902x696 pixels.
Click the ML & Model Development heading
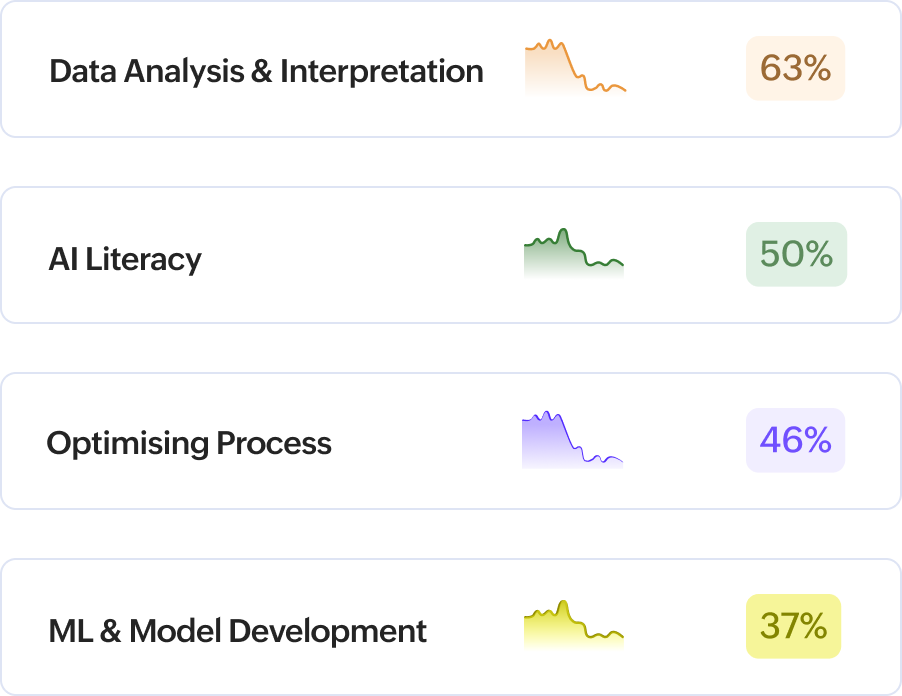(236, 631)
